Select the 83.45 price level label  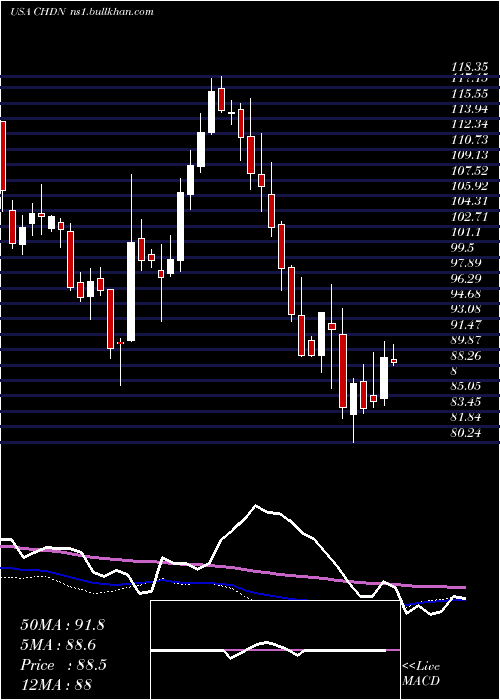click(x=466, y=402)
